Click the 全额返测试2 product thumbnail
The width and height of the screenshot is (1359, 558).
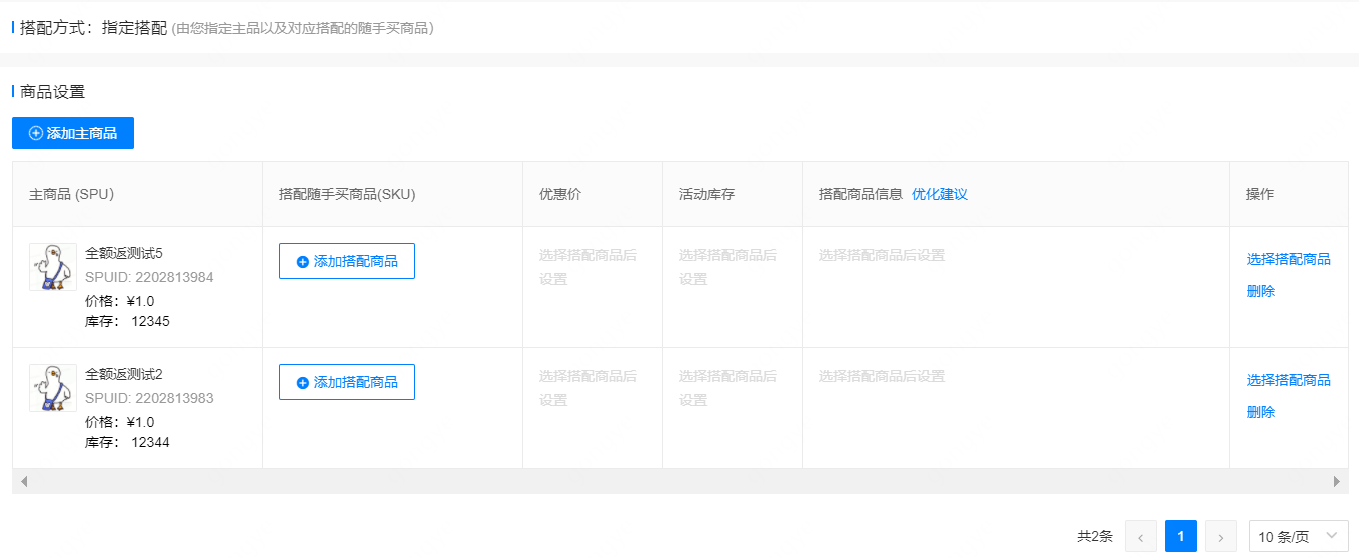(53, 388)
